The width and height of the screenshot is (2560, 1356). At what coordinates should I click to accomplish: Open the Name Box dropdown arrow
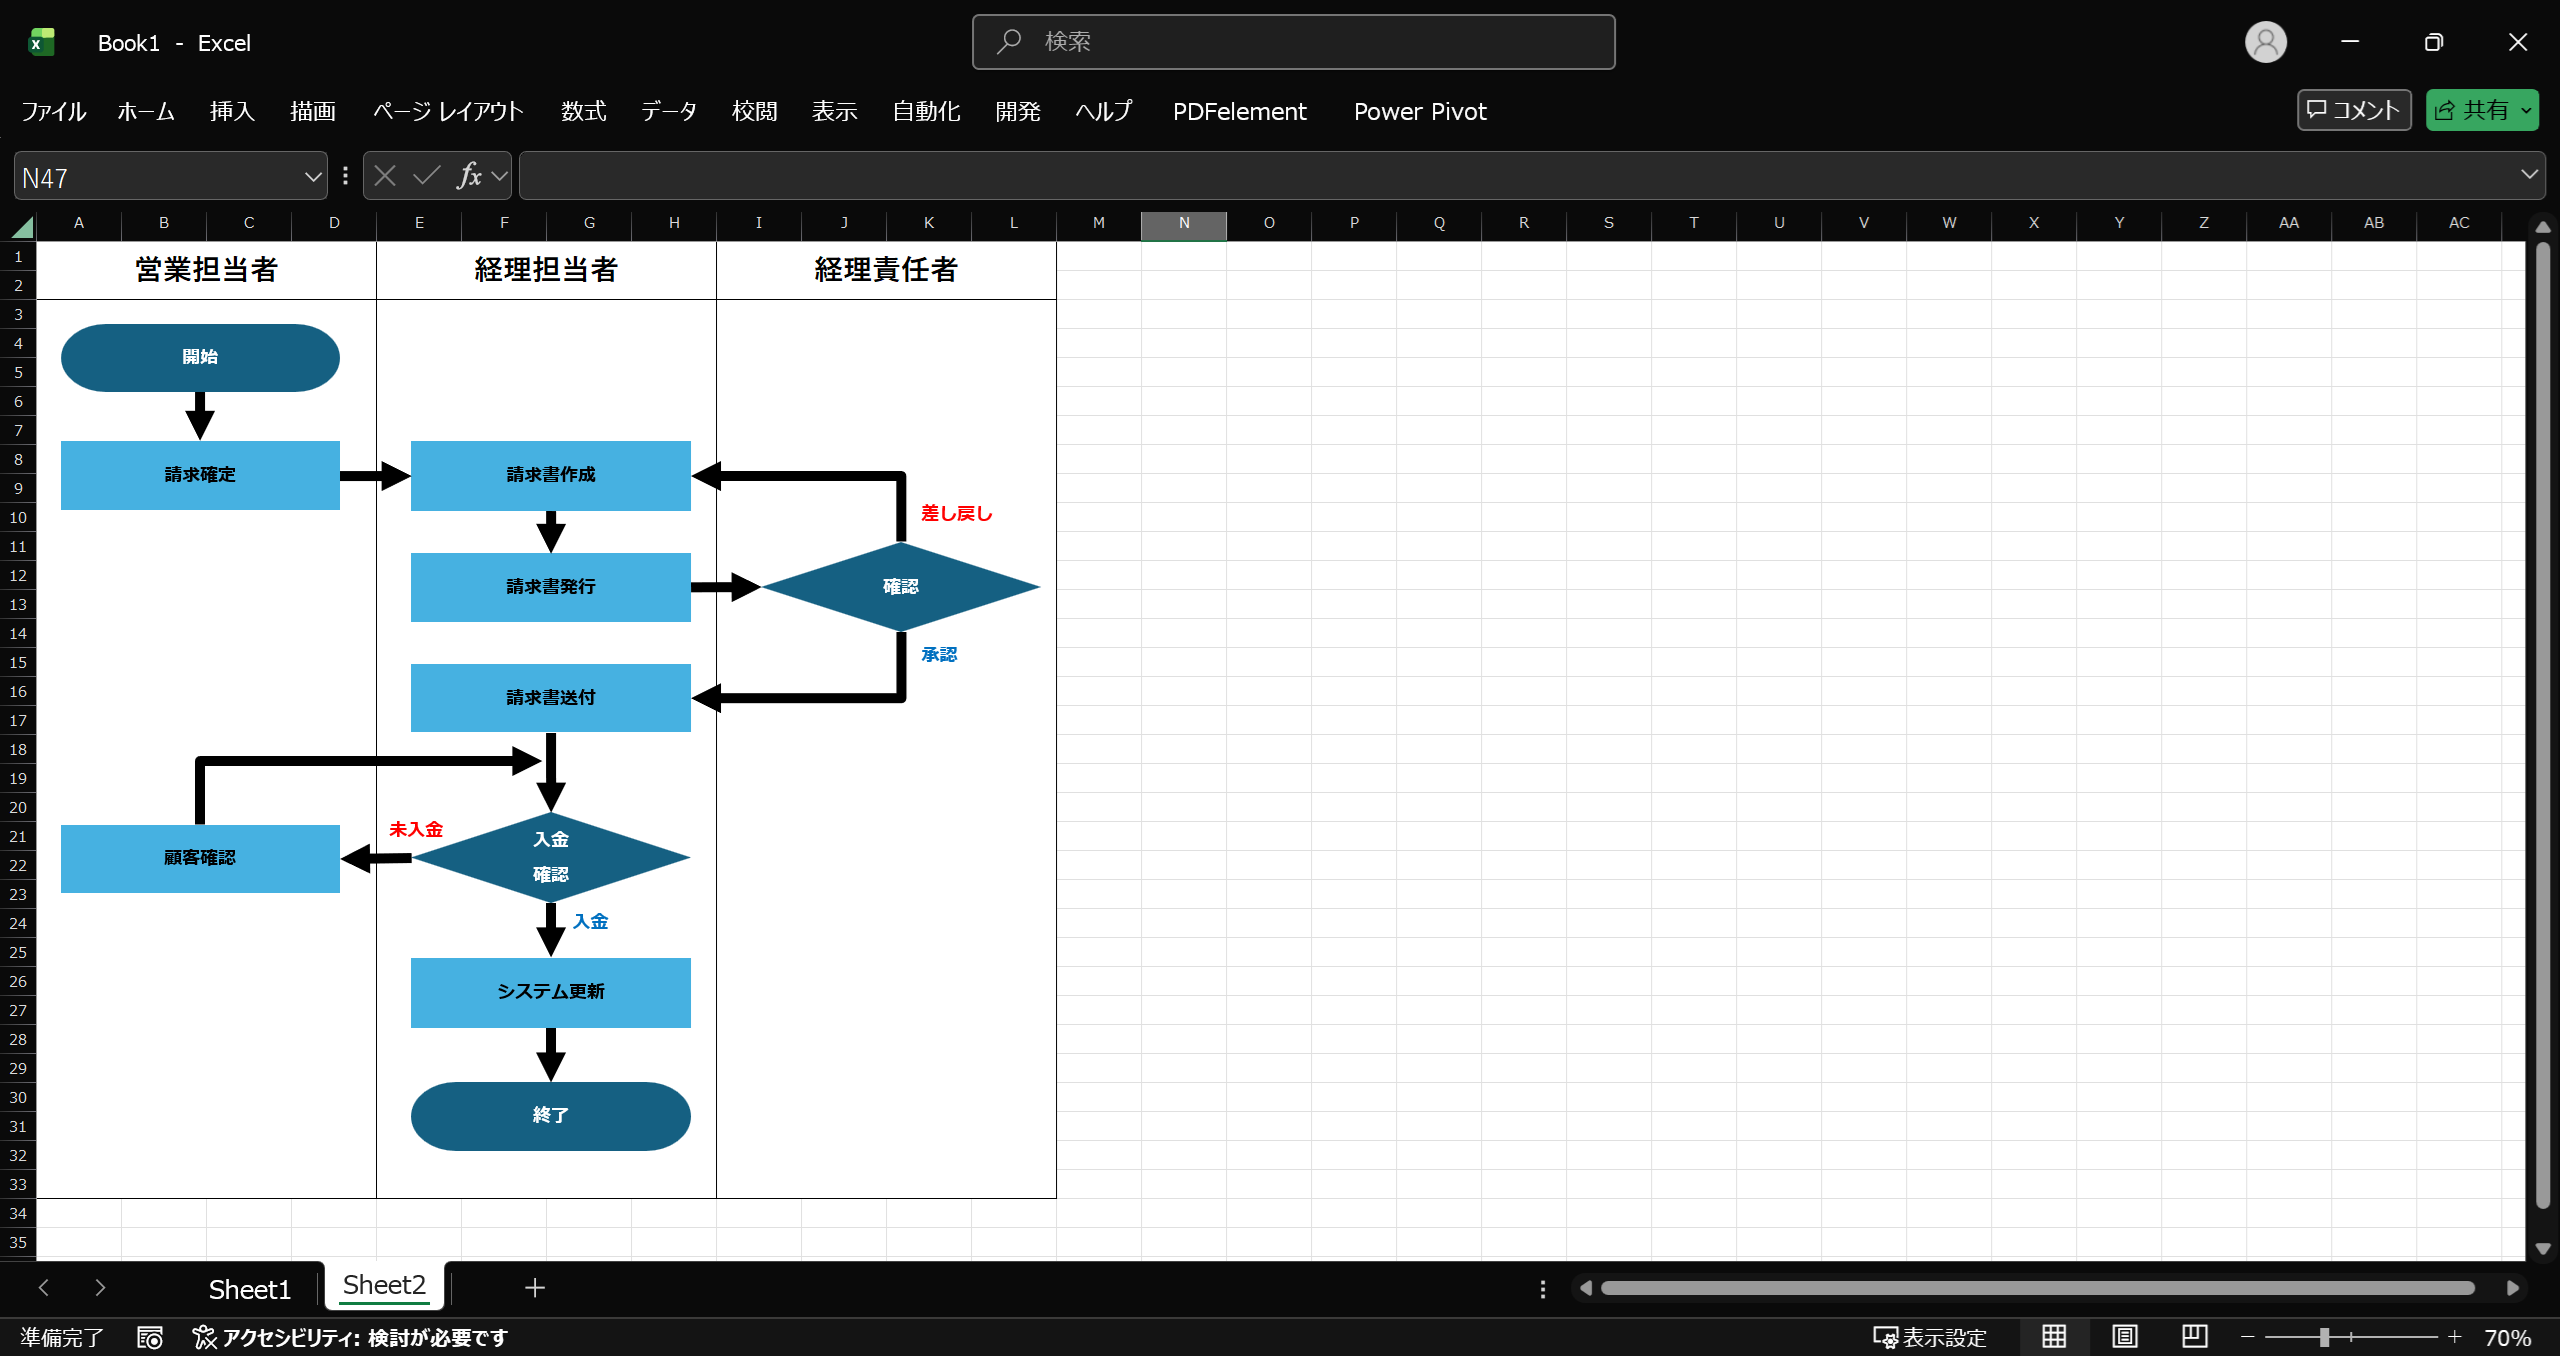[313, 177]
